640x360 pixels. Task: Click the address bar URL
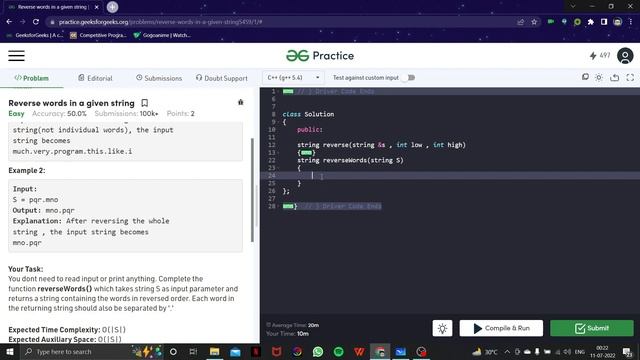point(160,22)
